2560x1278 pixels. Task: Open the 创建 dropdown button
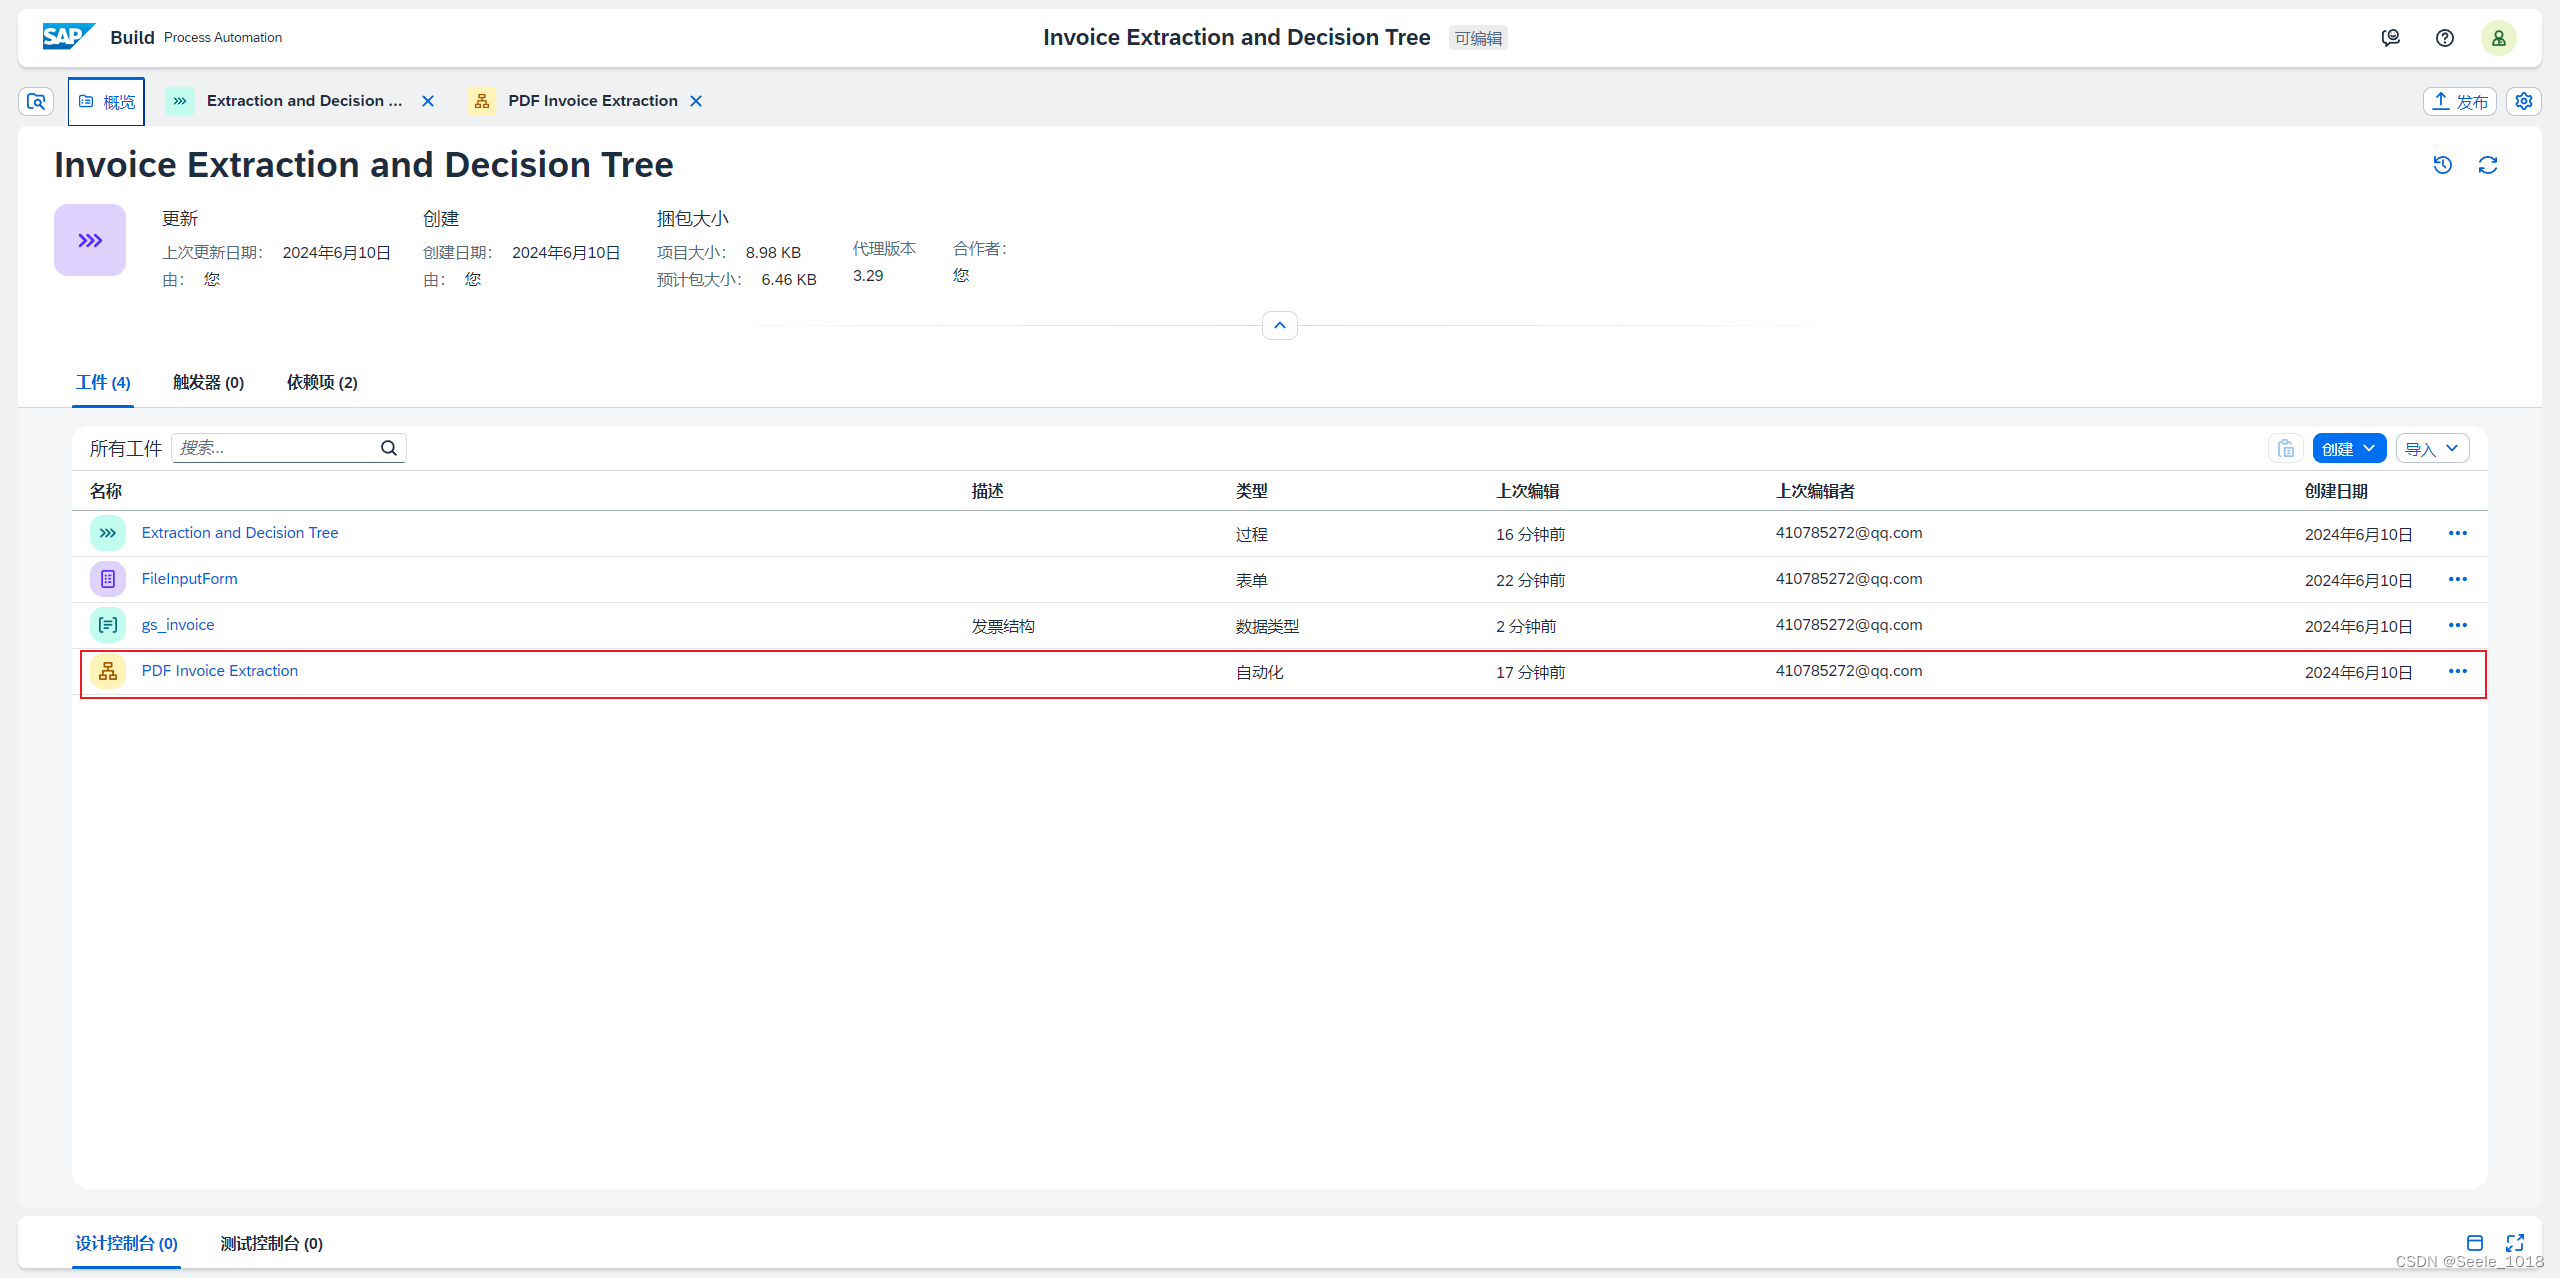click(2349, 449)
